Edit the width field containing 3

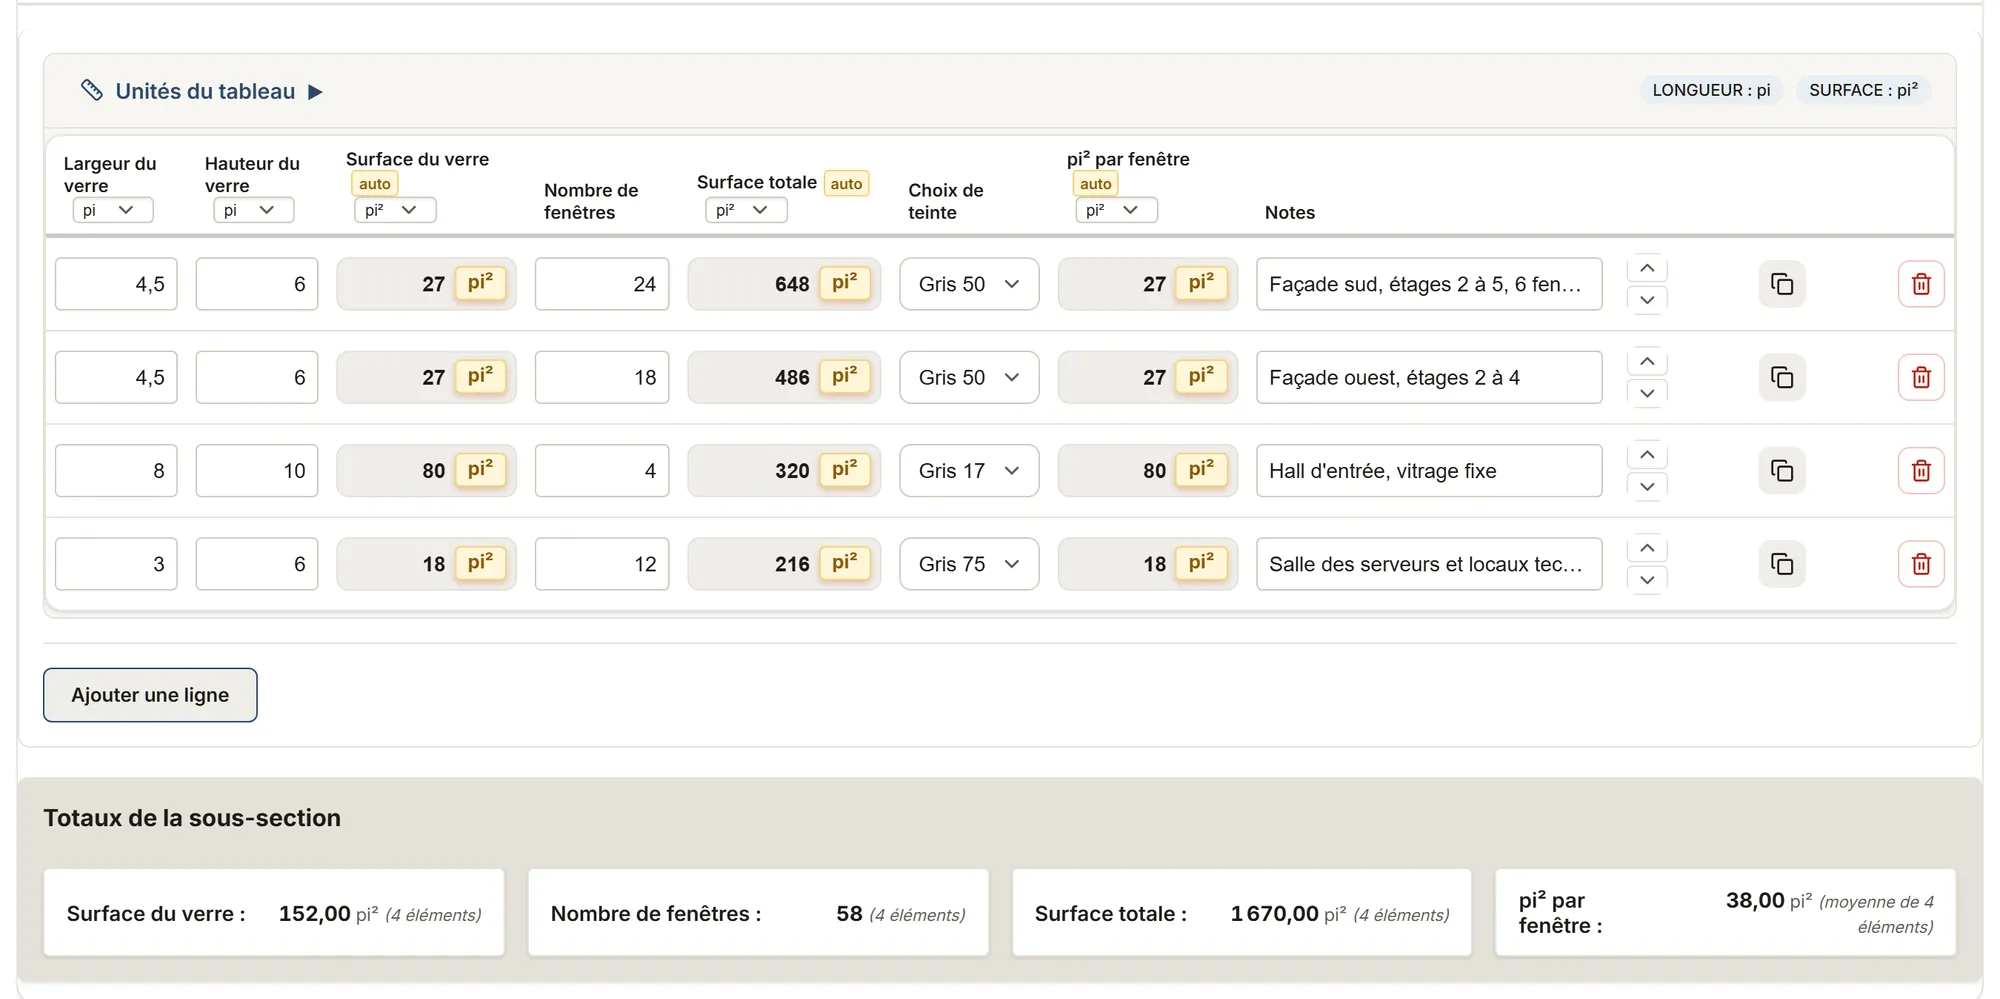116,564
